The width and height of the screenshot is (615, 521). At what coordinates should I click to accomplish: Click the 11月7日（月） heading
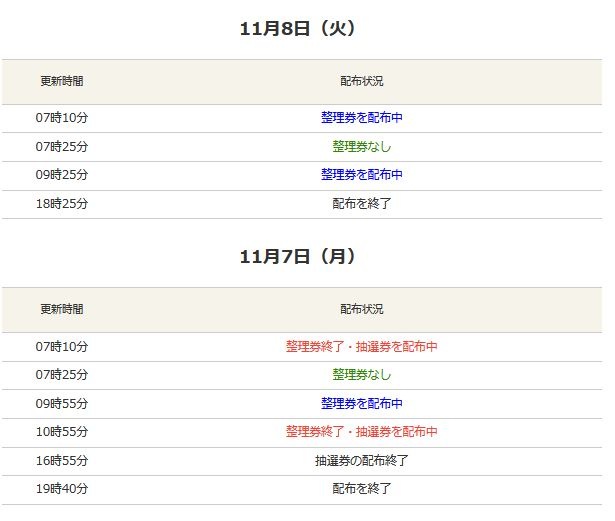click(x=298, y=257)
